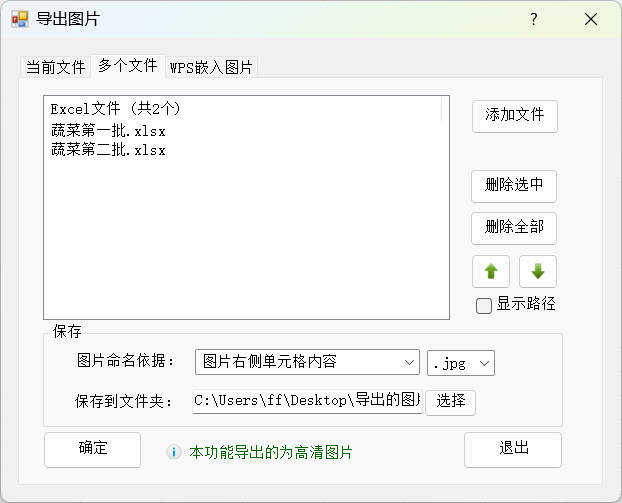This screenshot has width=622, height=503.
Task: Confirm with the 确定 button
Action: (x=93, y=448)
